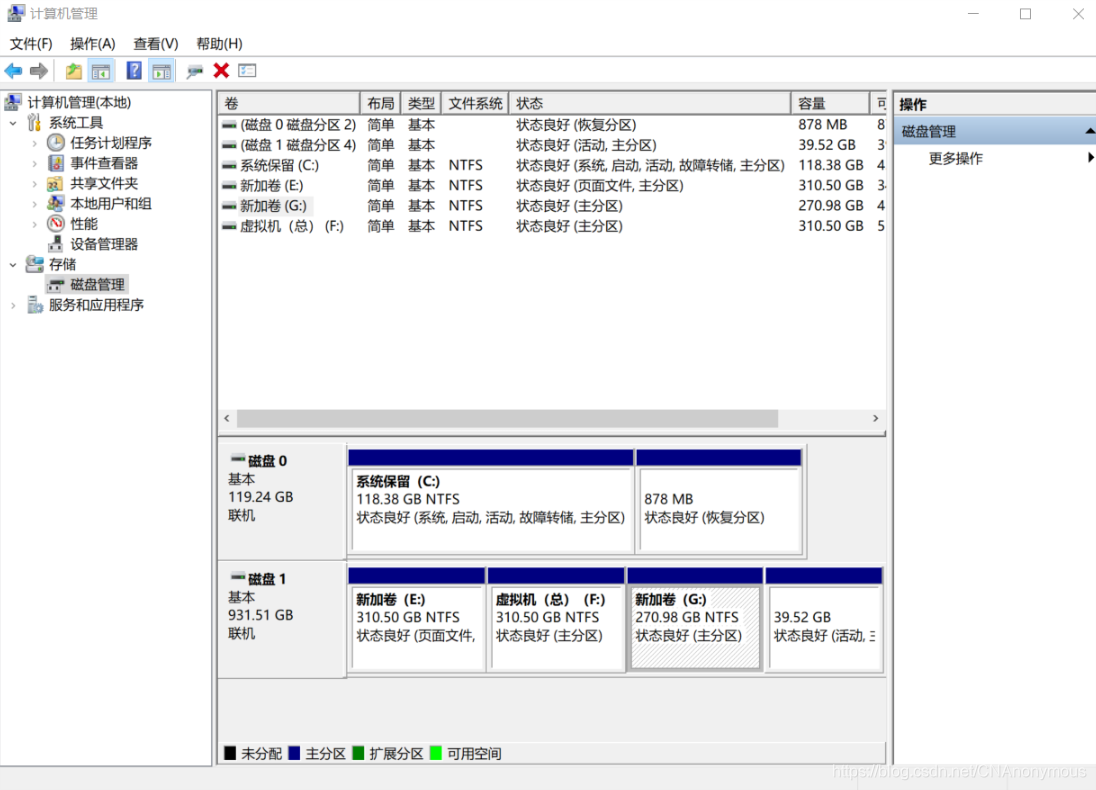Toggle the console tree show/hide icon

[101, 71]
